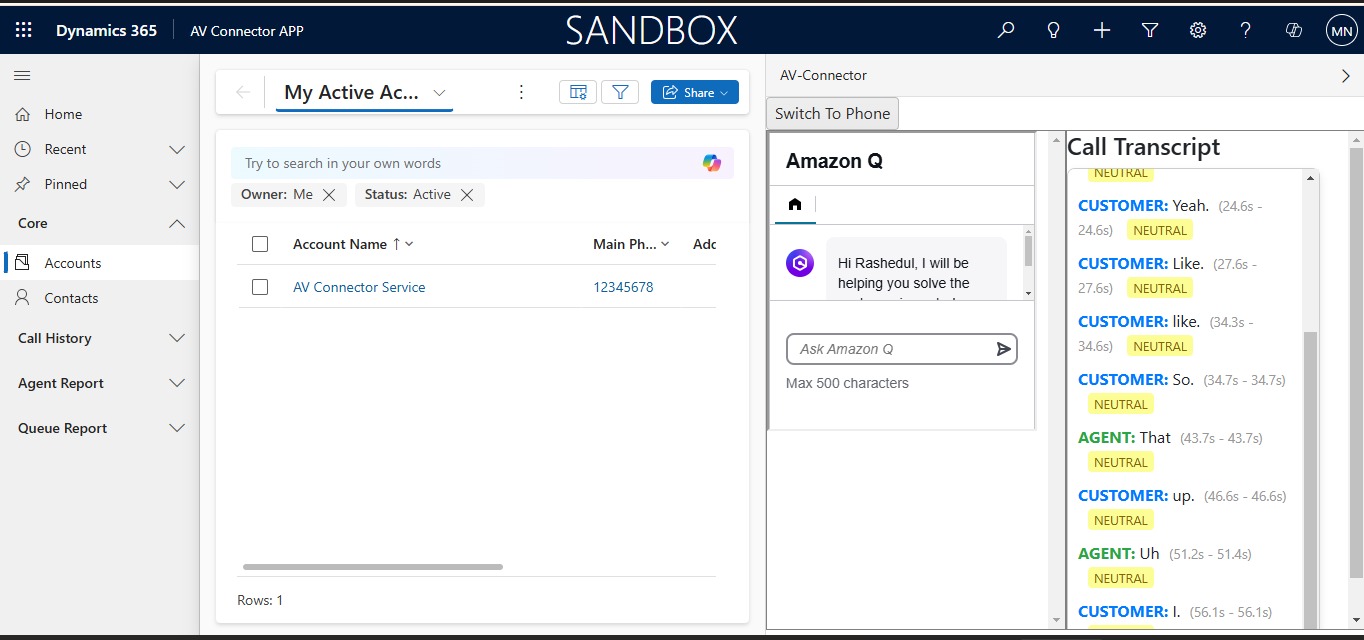The image size is (1364, 640).
Task: Click the Copilot icon in search box
Action: 712,163
